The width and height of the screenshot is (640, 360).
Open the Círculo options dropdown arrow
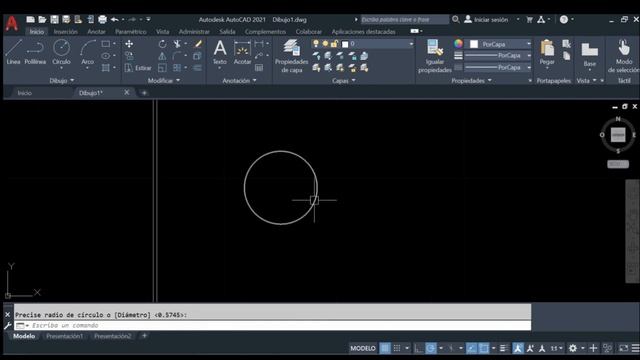click(x=61, y=68)
